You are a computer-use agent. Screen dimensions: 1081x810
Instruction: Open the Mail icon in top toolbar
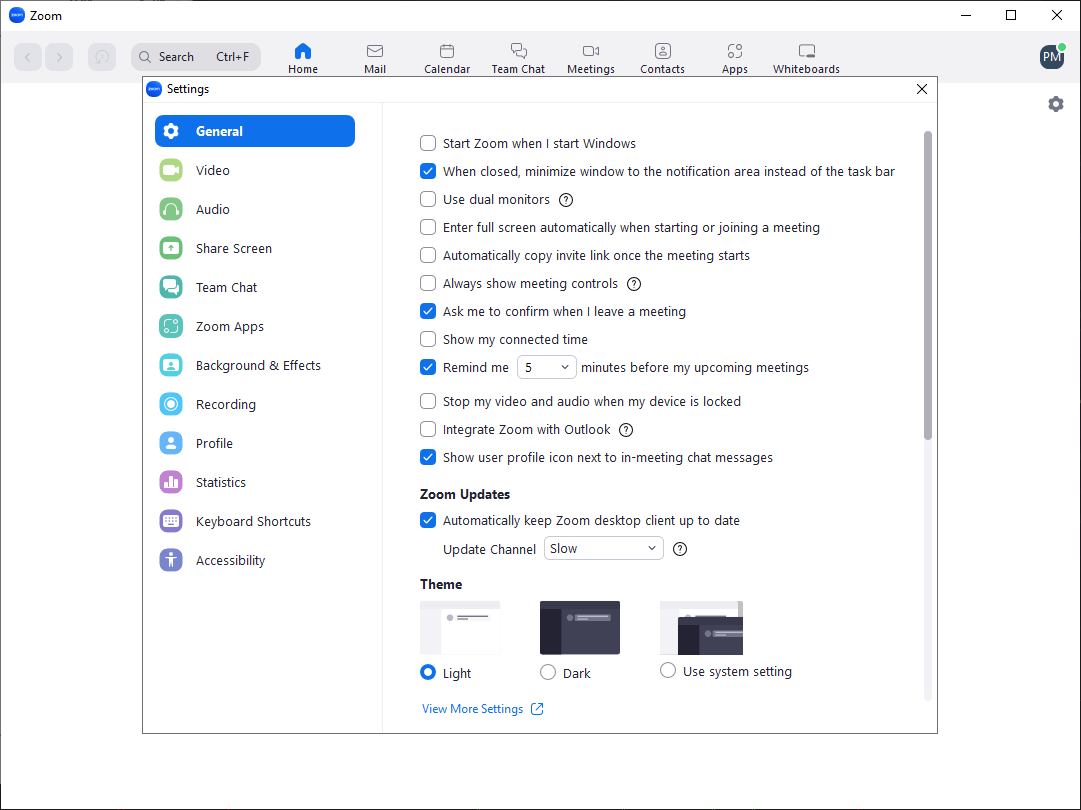pyautogui.click(x=375, y=52)
